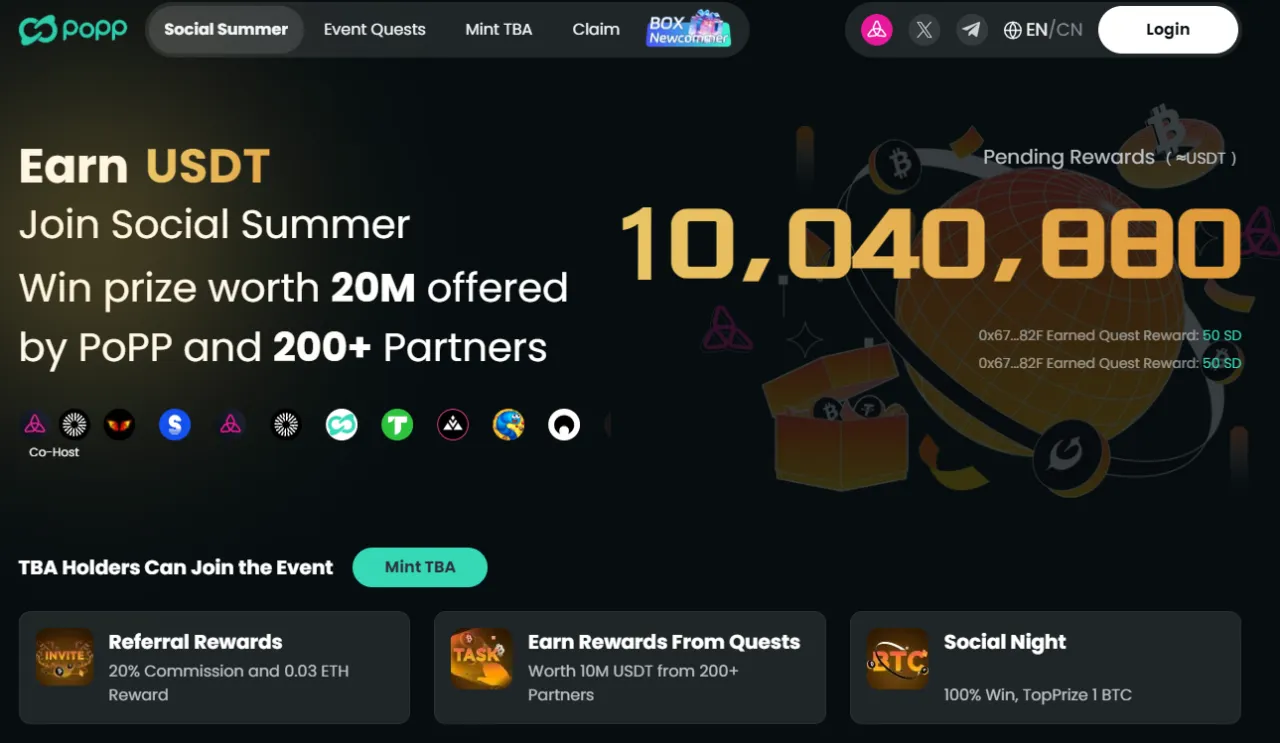Click the white Login button

pyautogui.click(x=1168, y=30)
